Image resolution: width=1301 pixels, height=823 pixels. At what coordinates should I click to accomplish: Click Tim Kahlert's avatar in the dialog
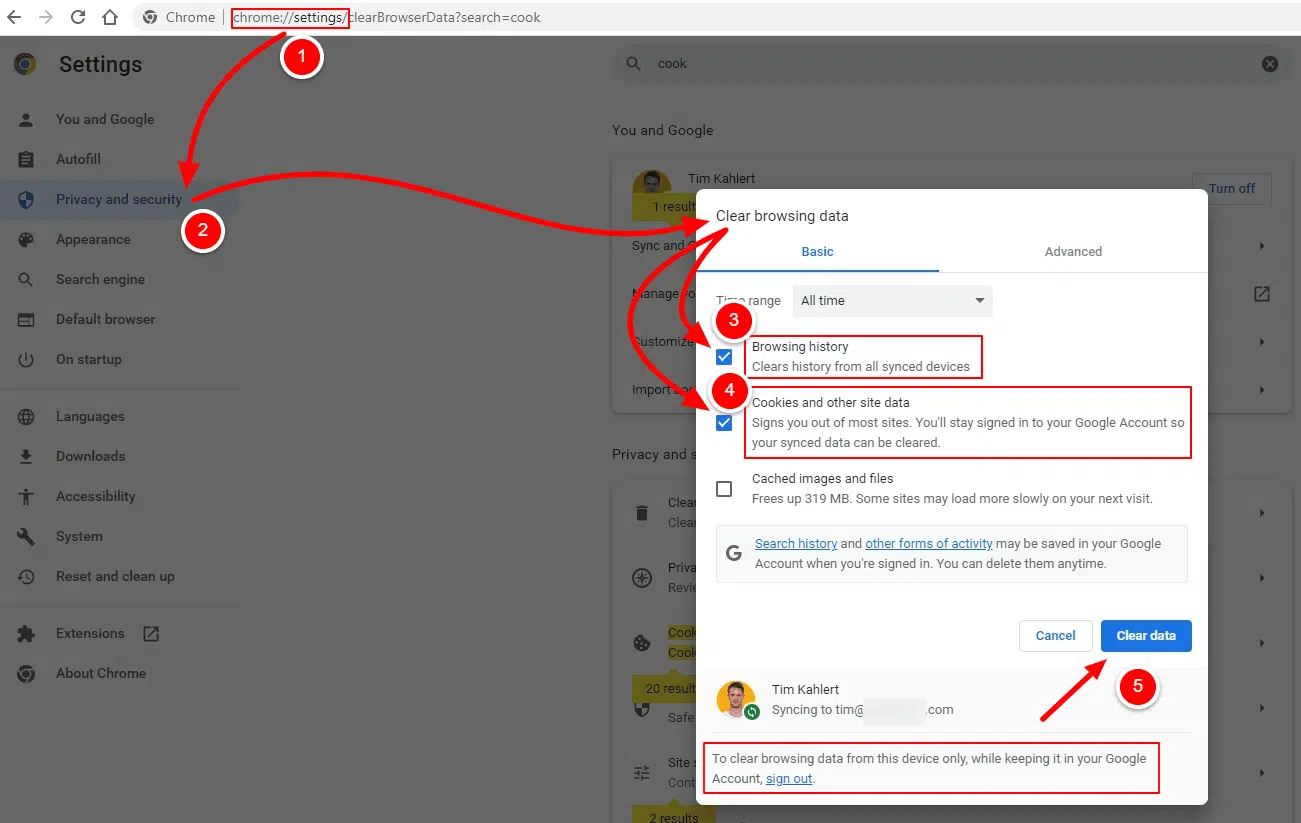(x=737, y=700)
